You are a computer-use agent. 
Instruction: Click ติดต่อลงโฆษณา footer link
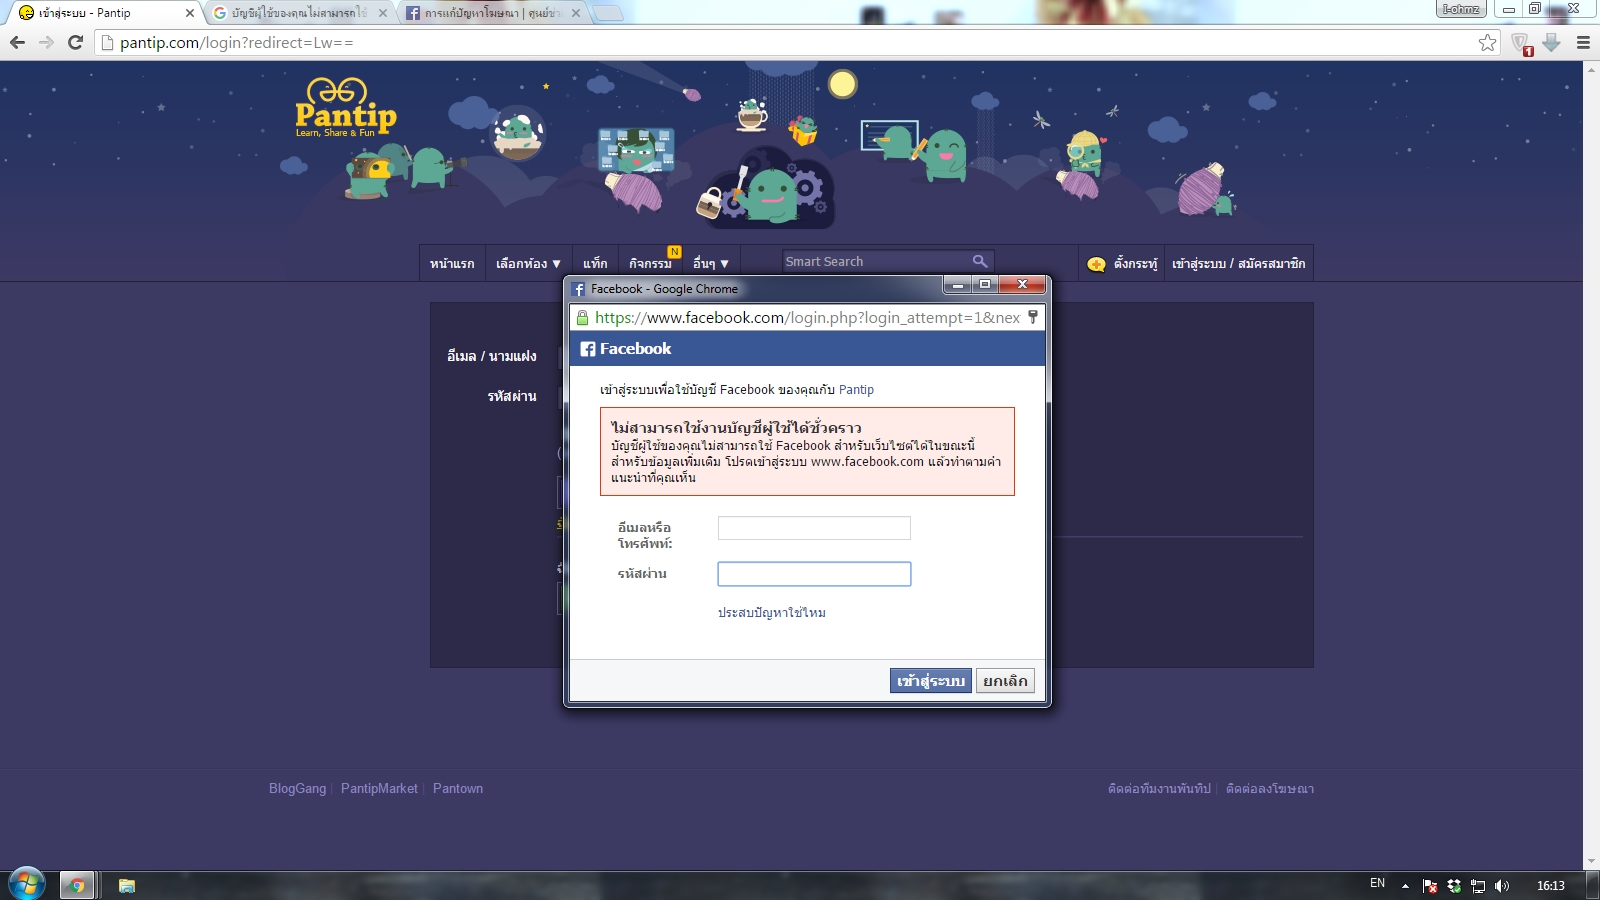[x=1270, y=788]
